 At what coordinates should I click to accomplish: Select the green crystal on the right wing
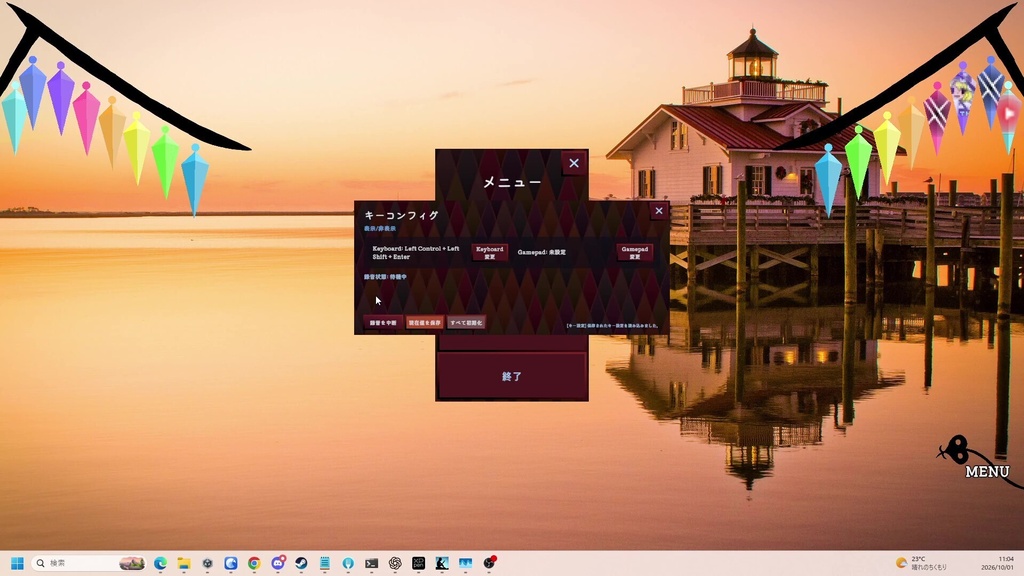(858, 160)
